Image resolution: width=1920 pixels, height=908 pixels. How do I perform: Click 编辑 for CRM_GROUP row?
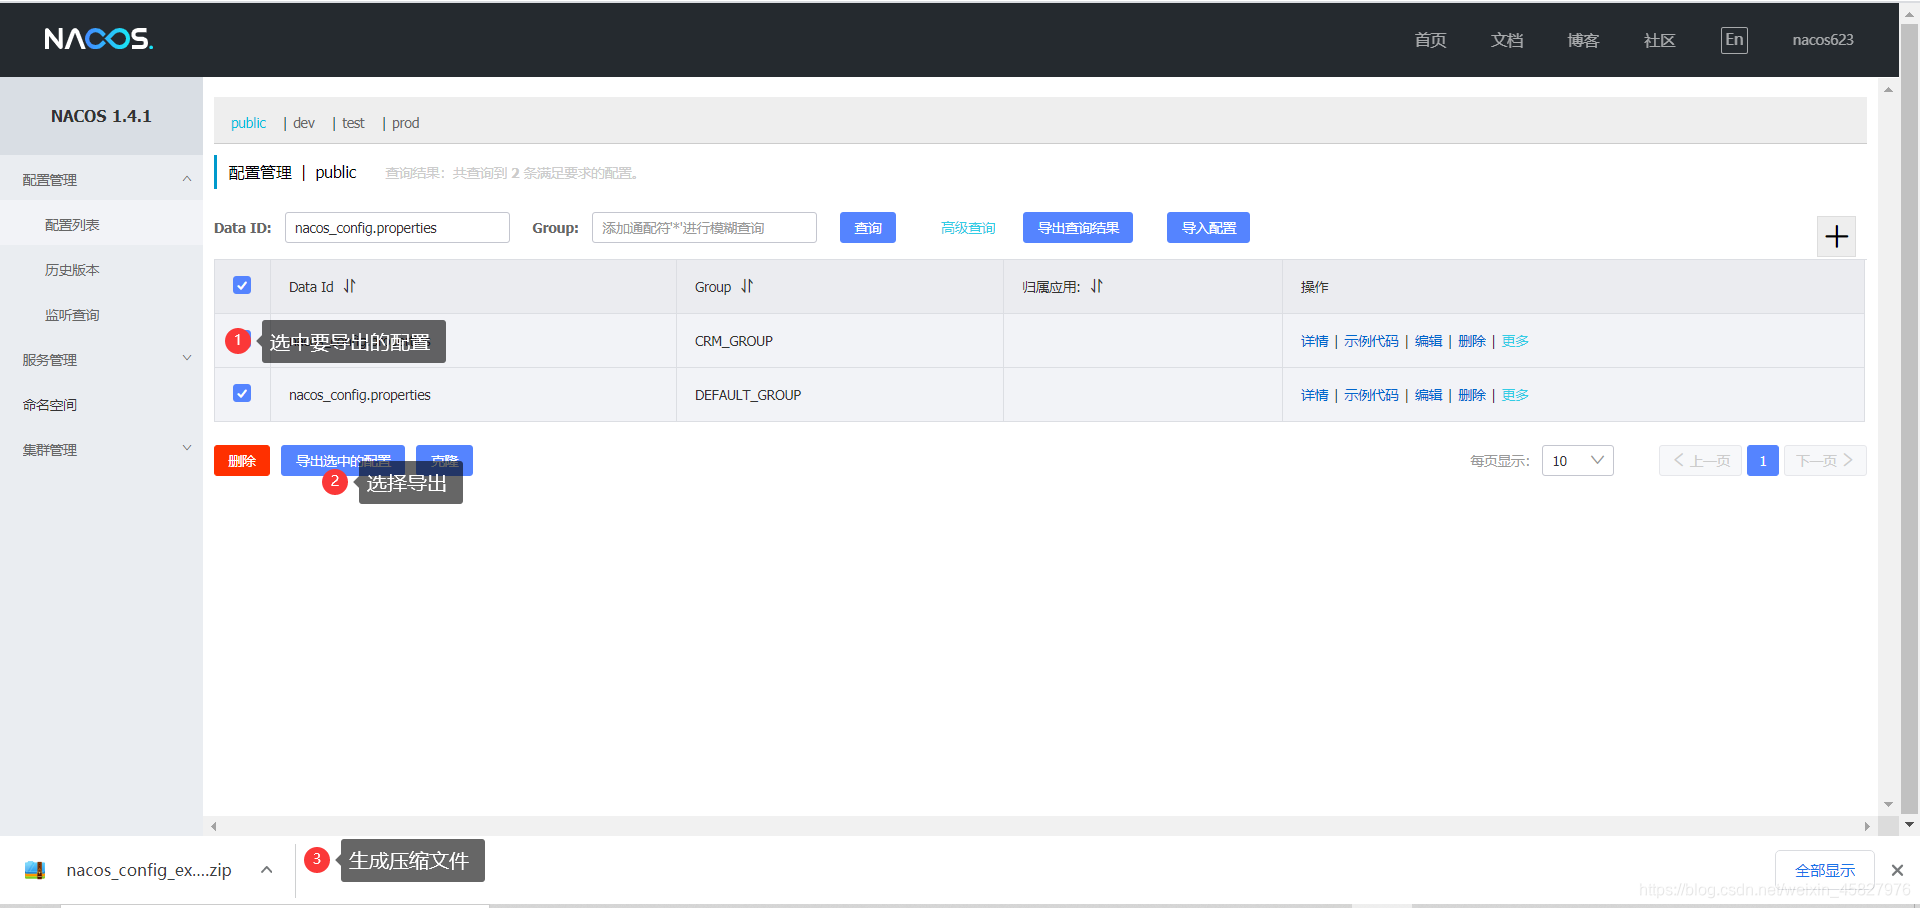tap(1428, 341)
